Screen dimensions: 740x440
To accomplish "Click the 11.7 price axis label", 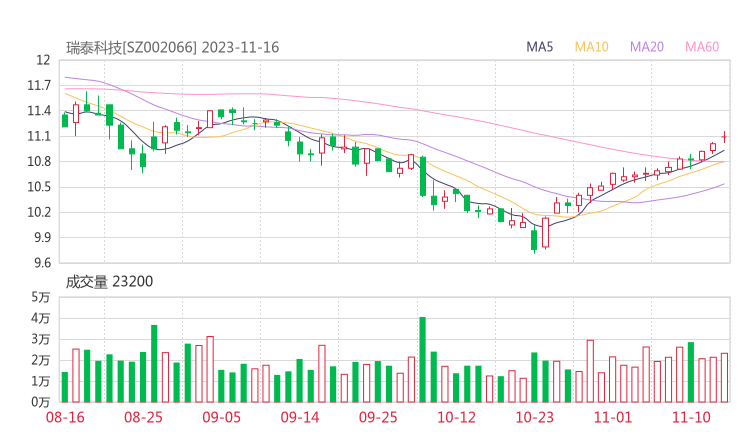I will point(39,85).
